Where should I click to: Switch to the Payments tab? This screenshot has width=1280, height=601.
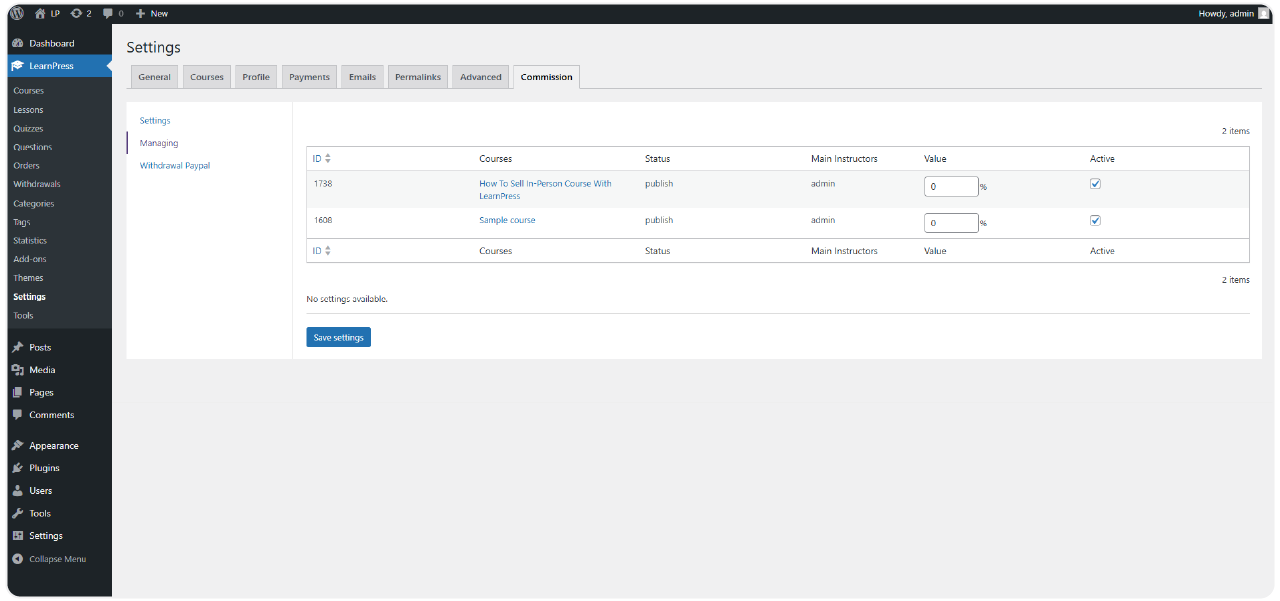(309, 77)
